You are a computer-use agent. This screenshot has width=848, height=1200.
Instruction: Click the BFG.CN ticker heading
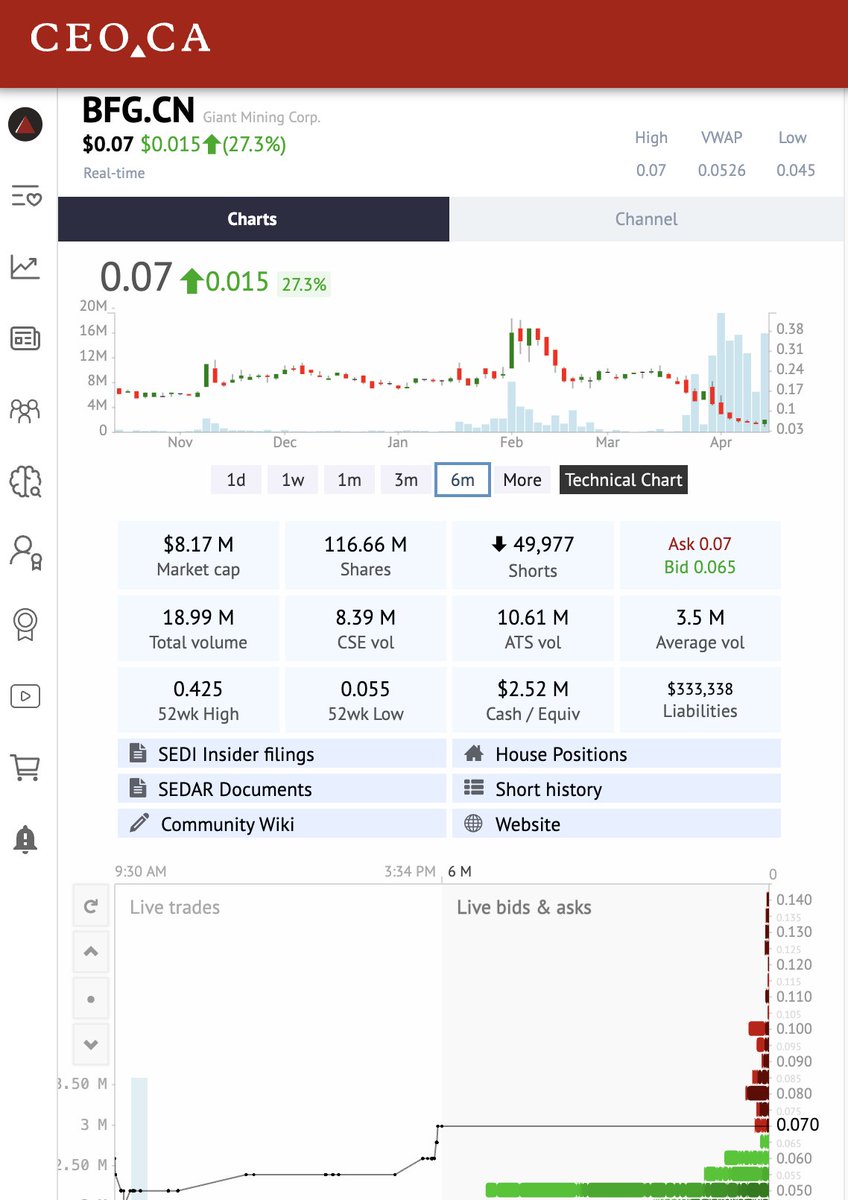[x=138, y=110]
